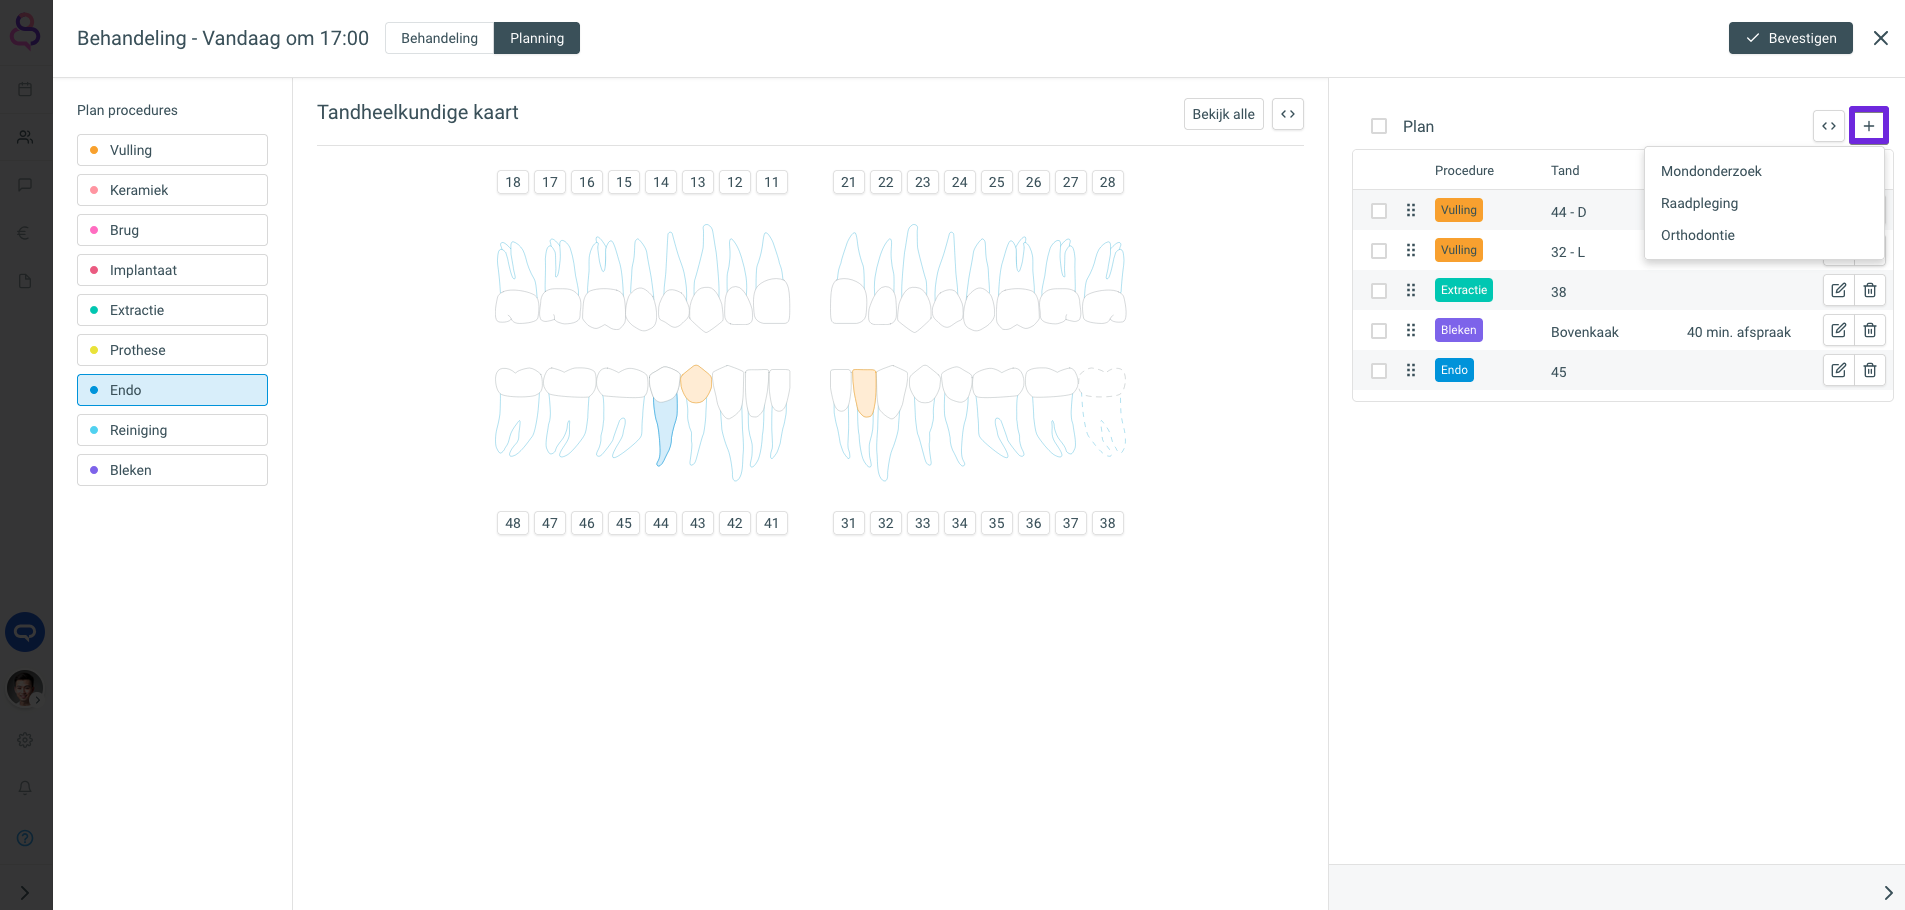Expand the bottom-right chevron arrow
The height and width of the screenshot is (910, 1905).
pyautogui.click(x=1887, y=892)
